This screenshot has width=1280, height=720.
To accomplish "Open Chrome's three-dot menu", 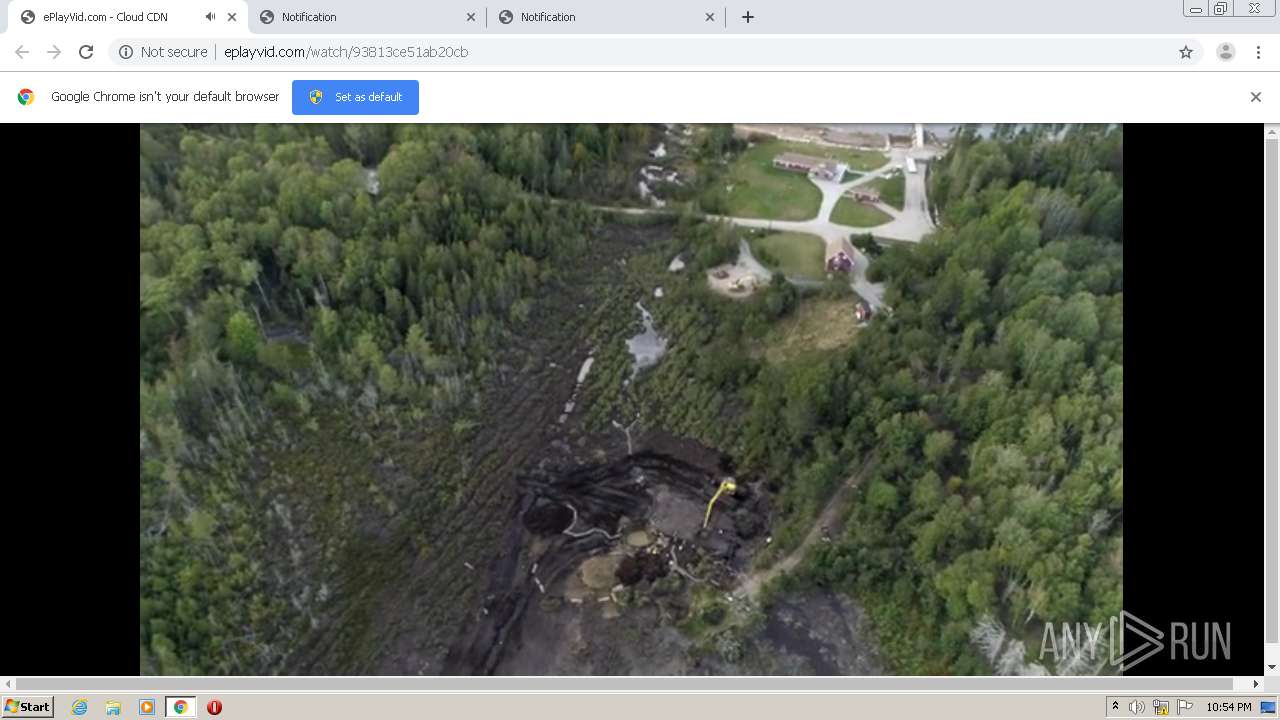I will [x=1259, y=52].
